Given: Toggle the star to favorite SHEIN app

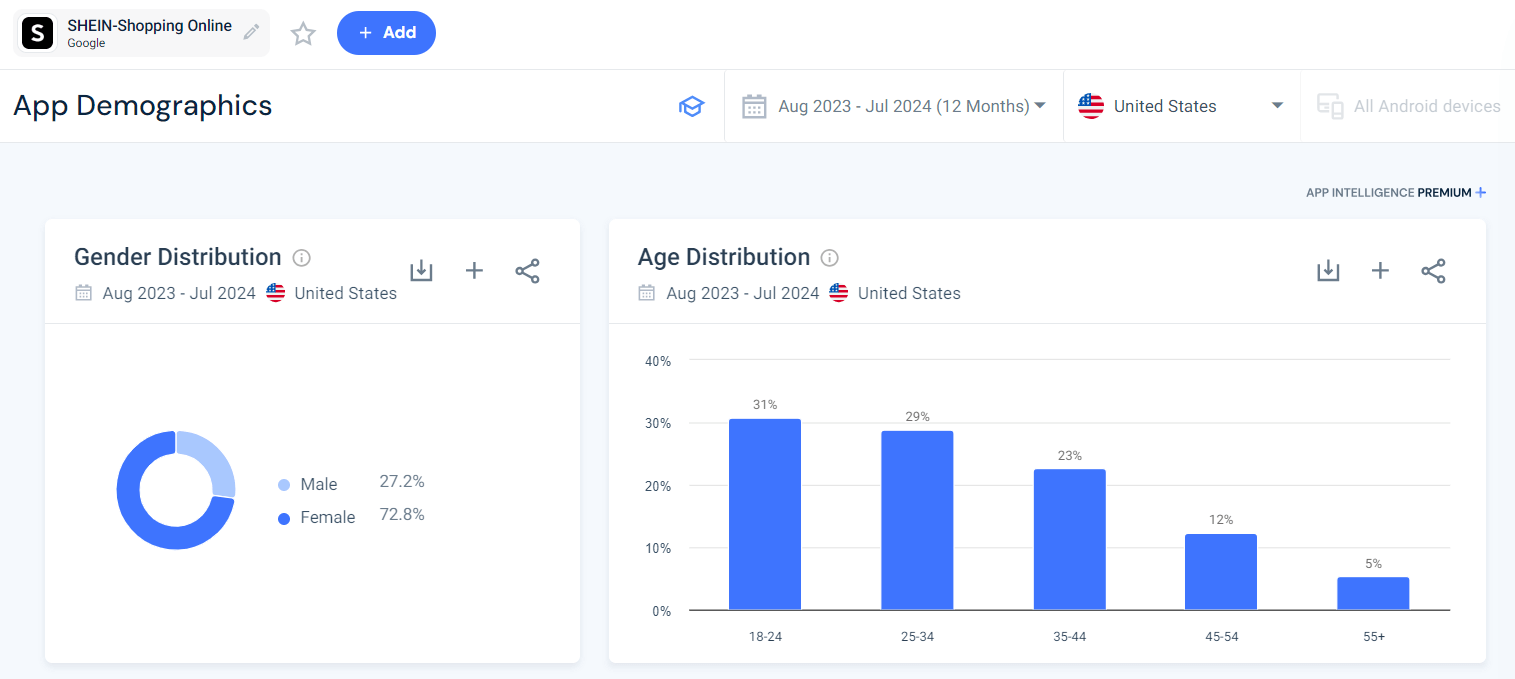Looking at the screenshot, I should [303, 33].
